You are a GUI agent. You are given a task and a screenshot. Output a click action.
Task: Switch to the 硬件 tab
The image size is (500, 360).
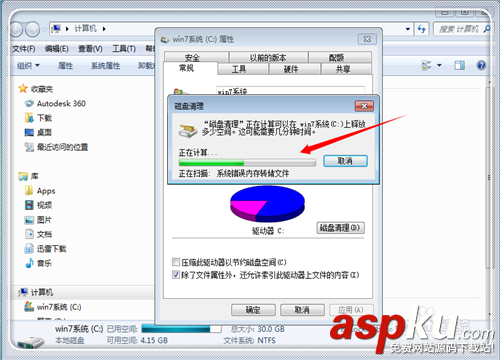pos(295,69)
